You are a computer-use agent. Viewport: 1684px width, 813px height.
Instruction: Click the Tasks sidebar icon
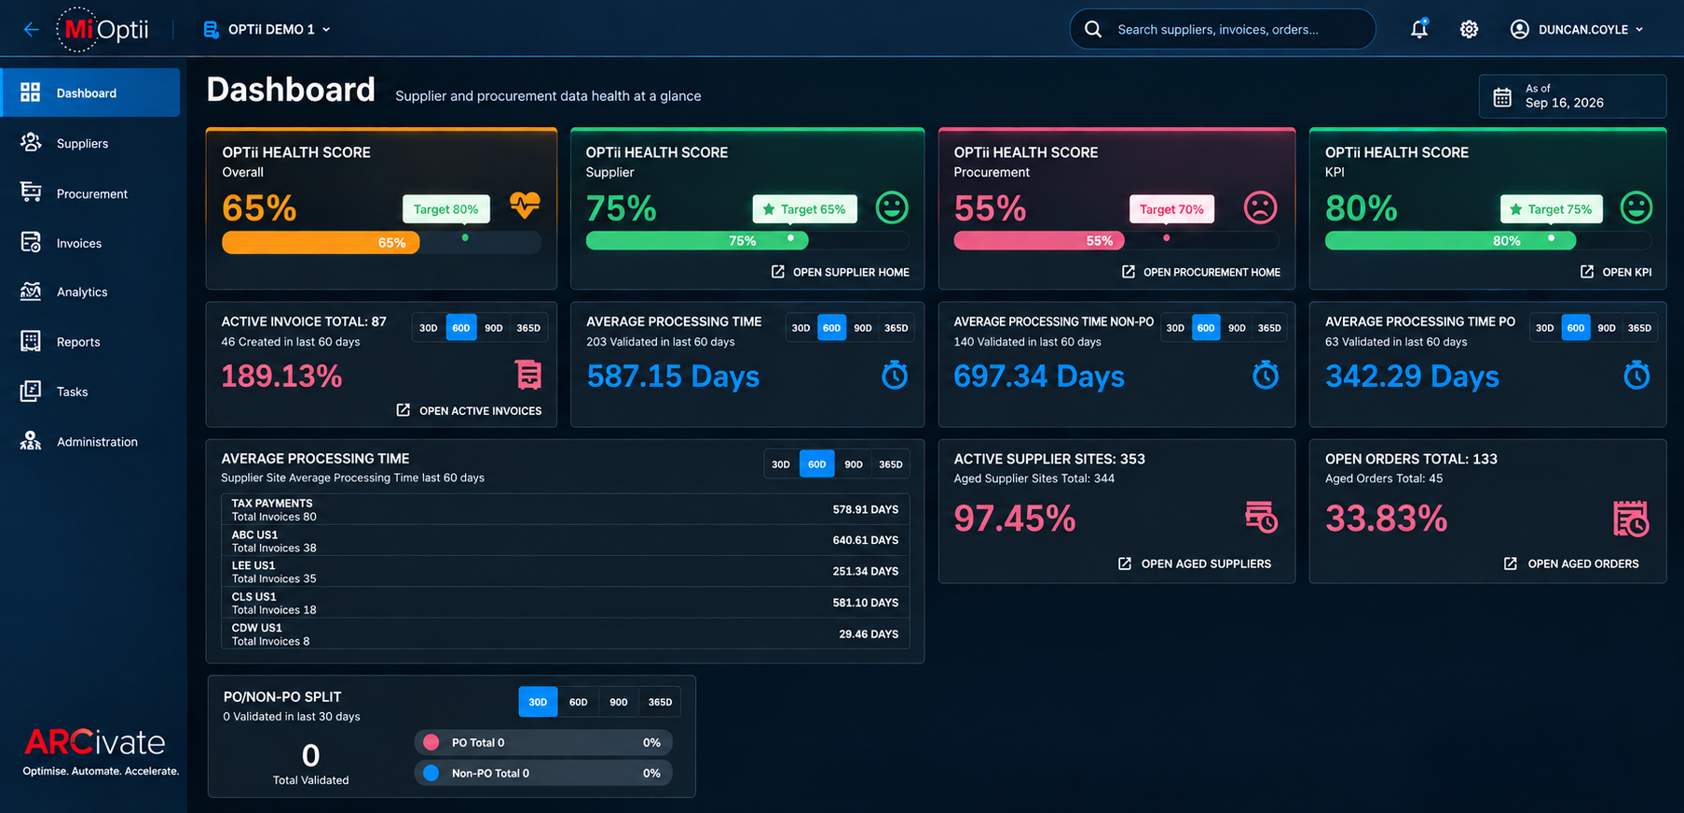click(x=31, y=392)
